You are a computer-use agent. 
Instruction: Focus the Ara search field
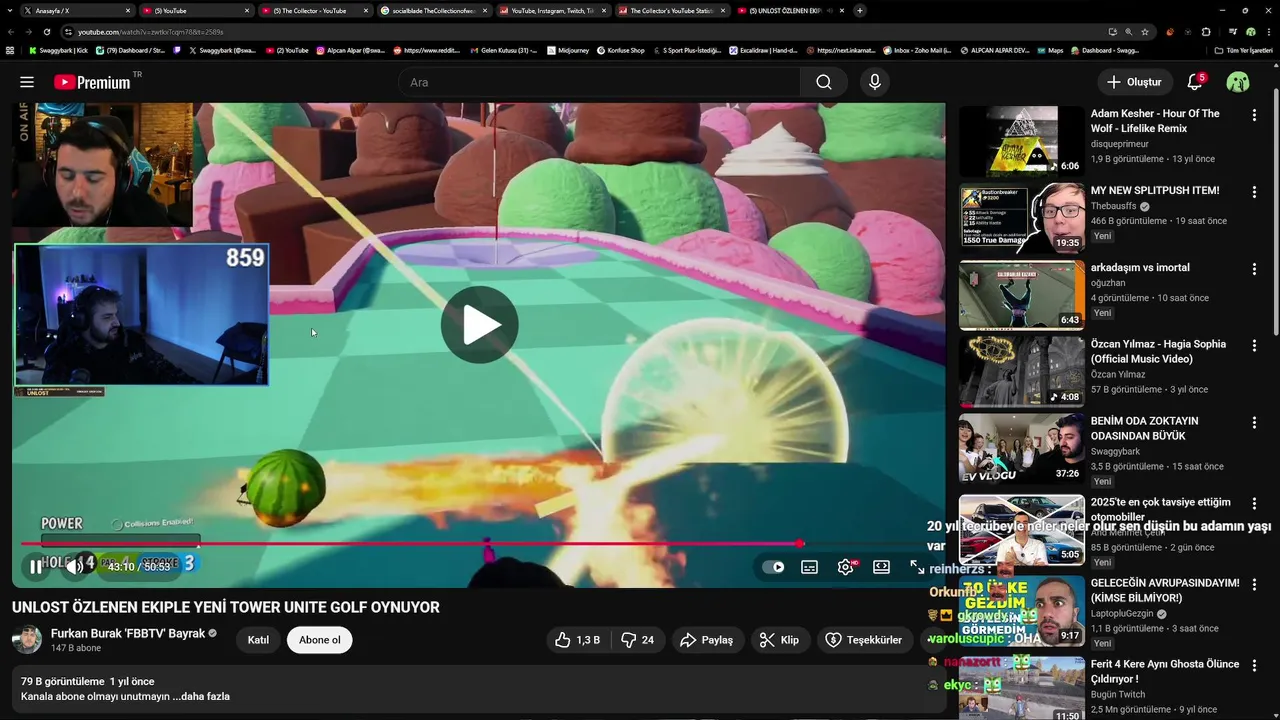(600, 82)
